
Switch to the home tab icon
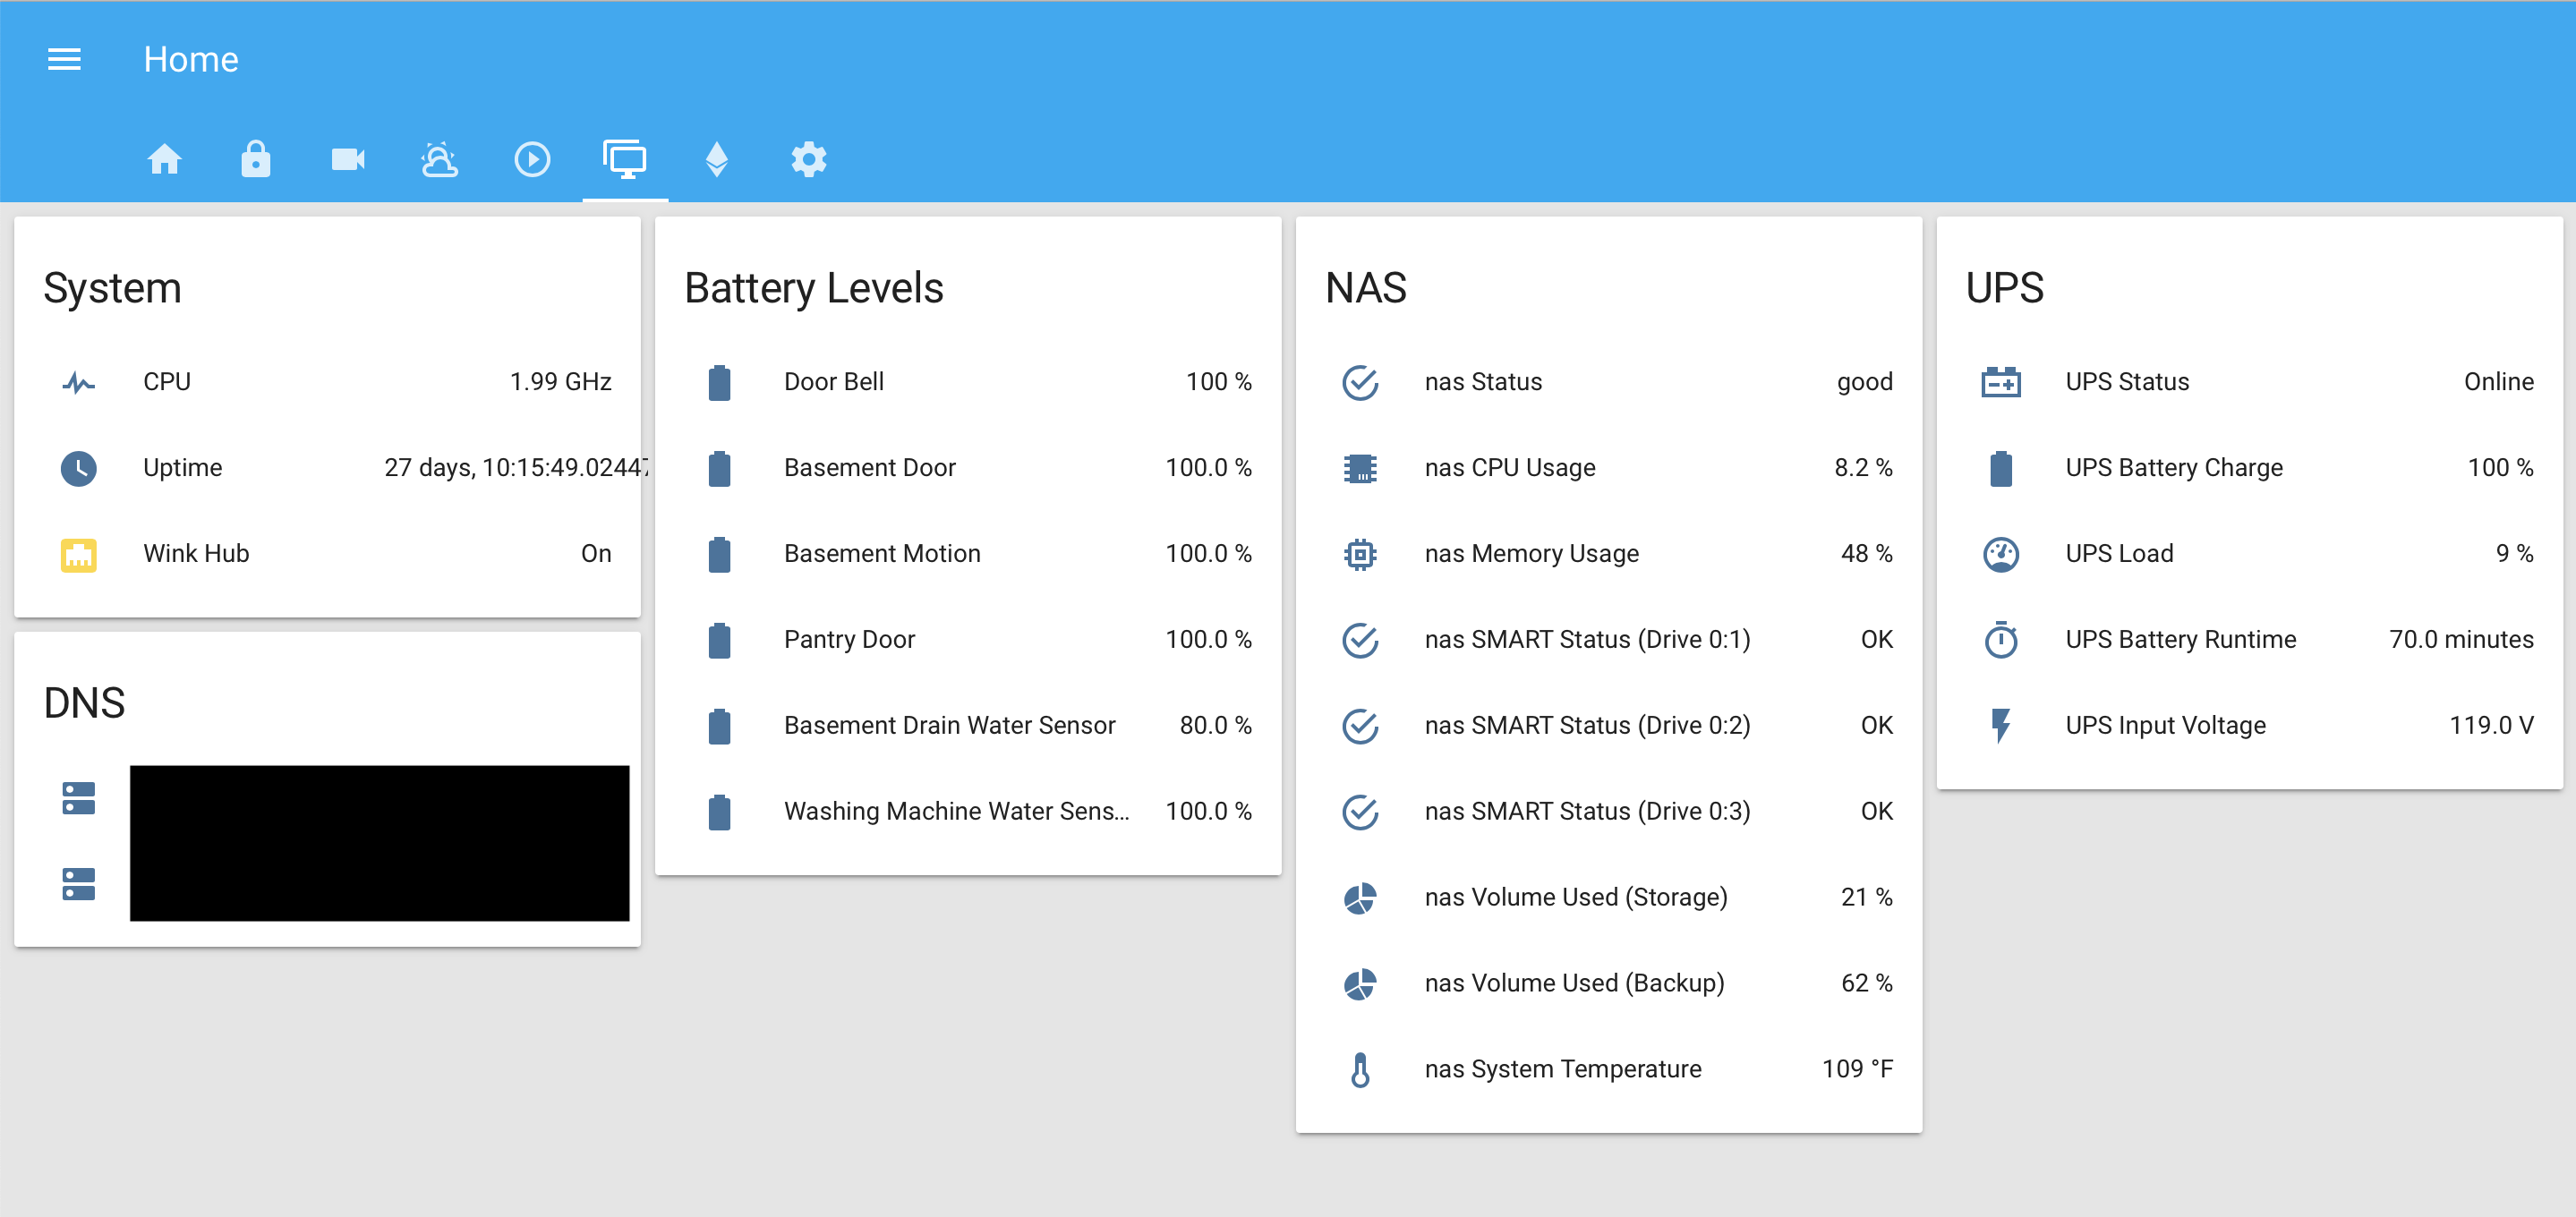[164, 160]
